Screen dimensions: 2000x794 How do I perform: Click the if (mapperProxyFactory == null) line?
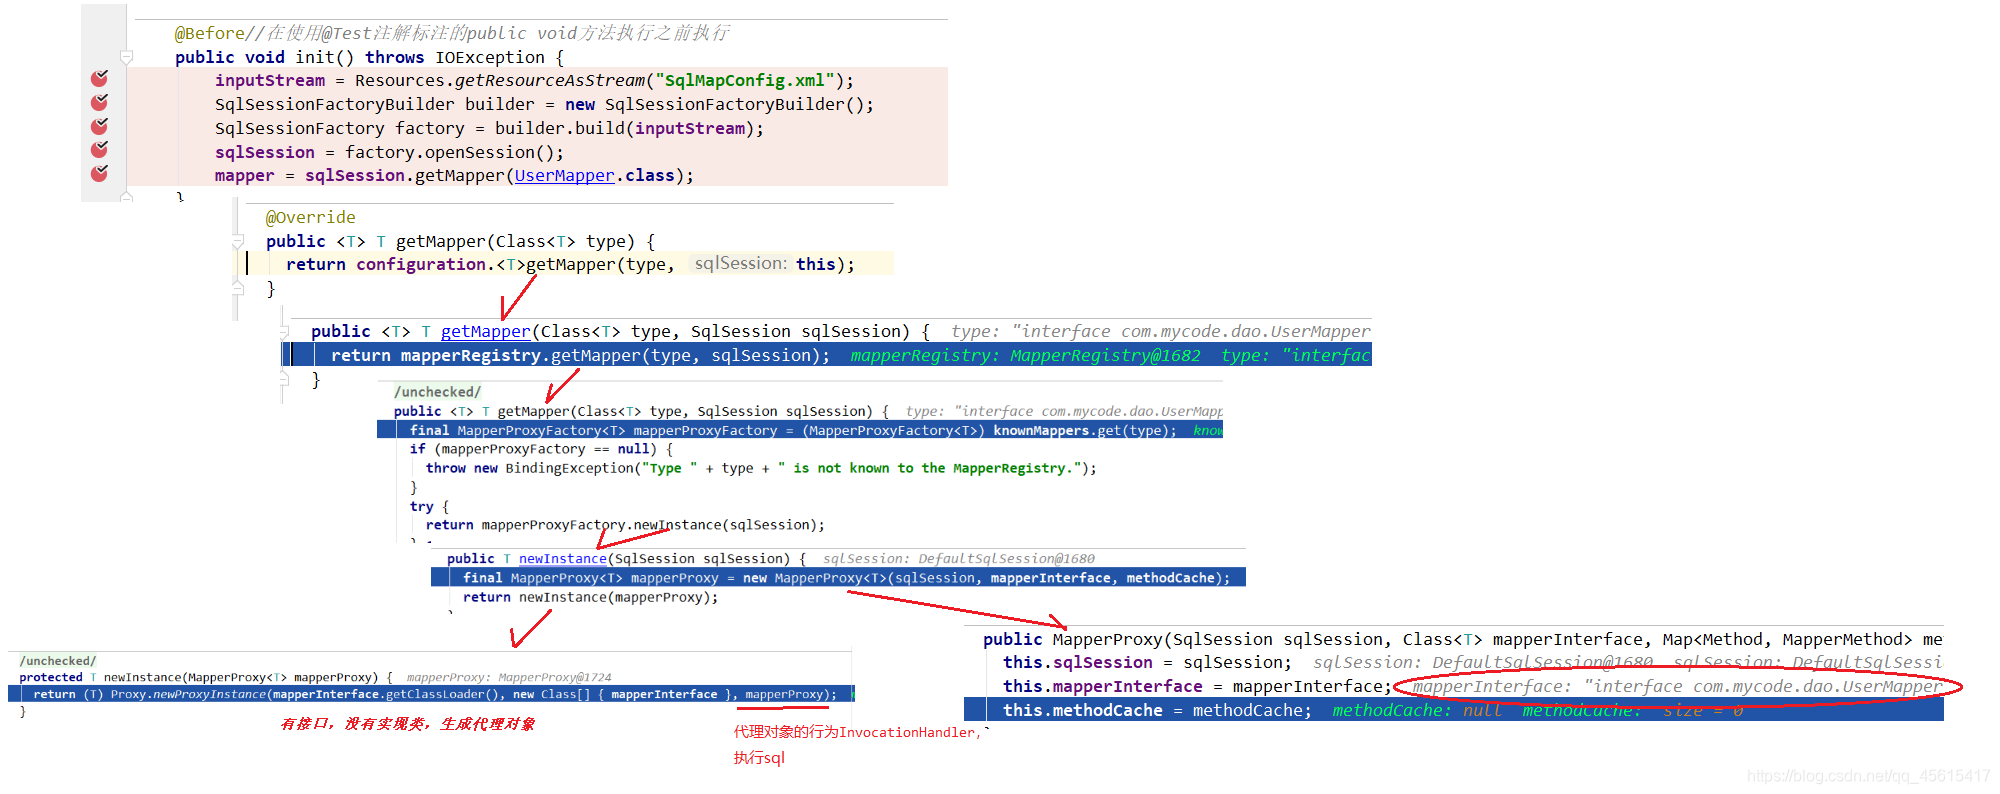pyautogui.click(x=541, y=449)
